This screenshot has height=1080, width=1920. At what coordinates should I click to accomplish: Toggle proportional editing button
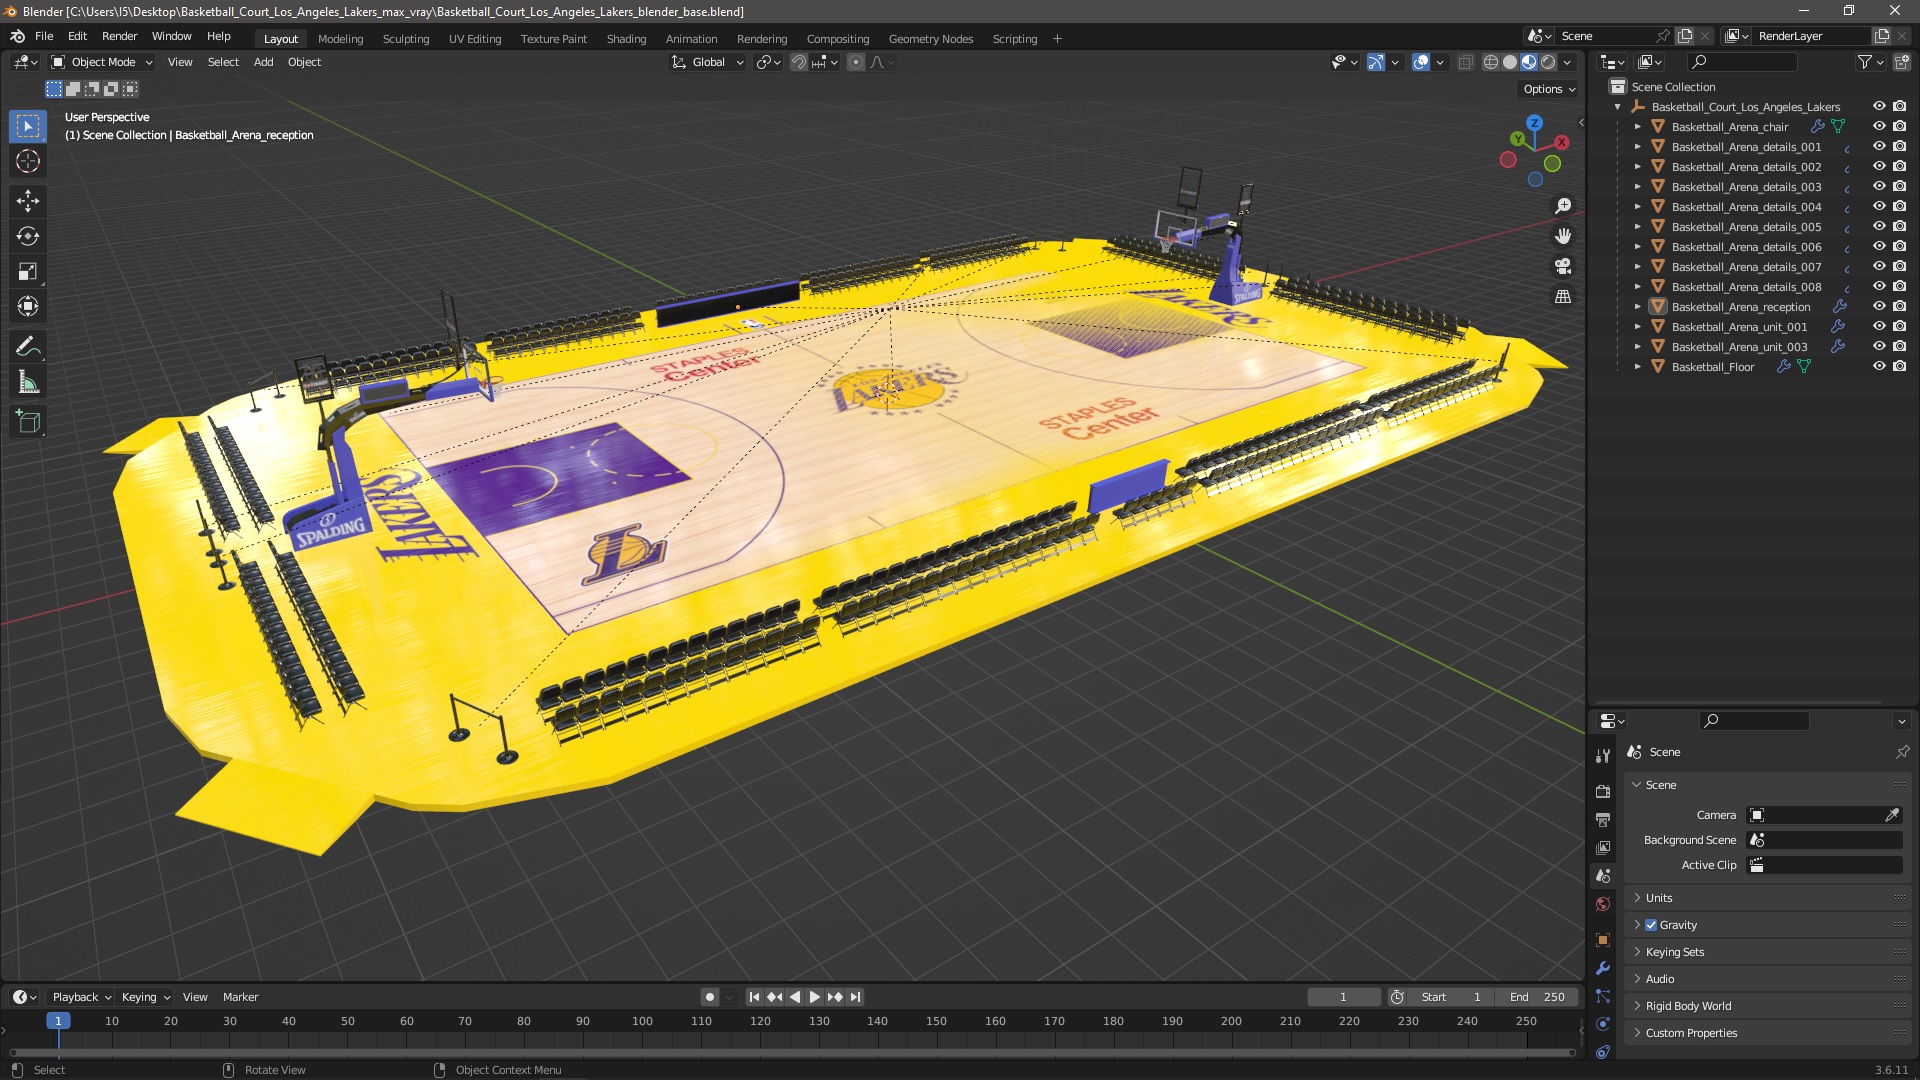856,62
